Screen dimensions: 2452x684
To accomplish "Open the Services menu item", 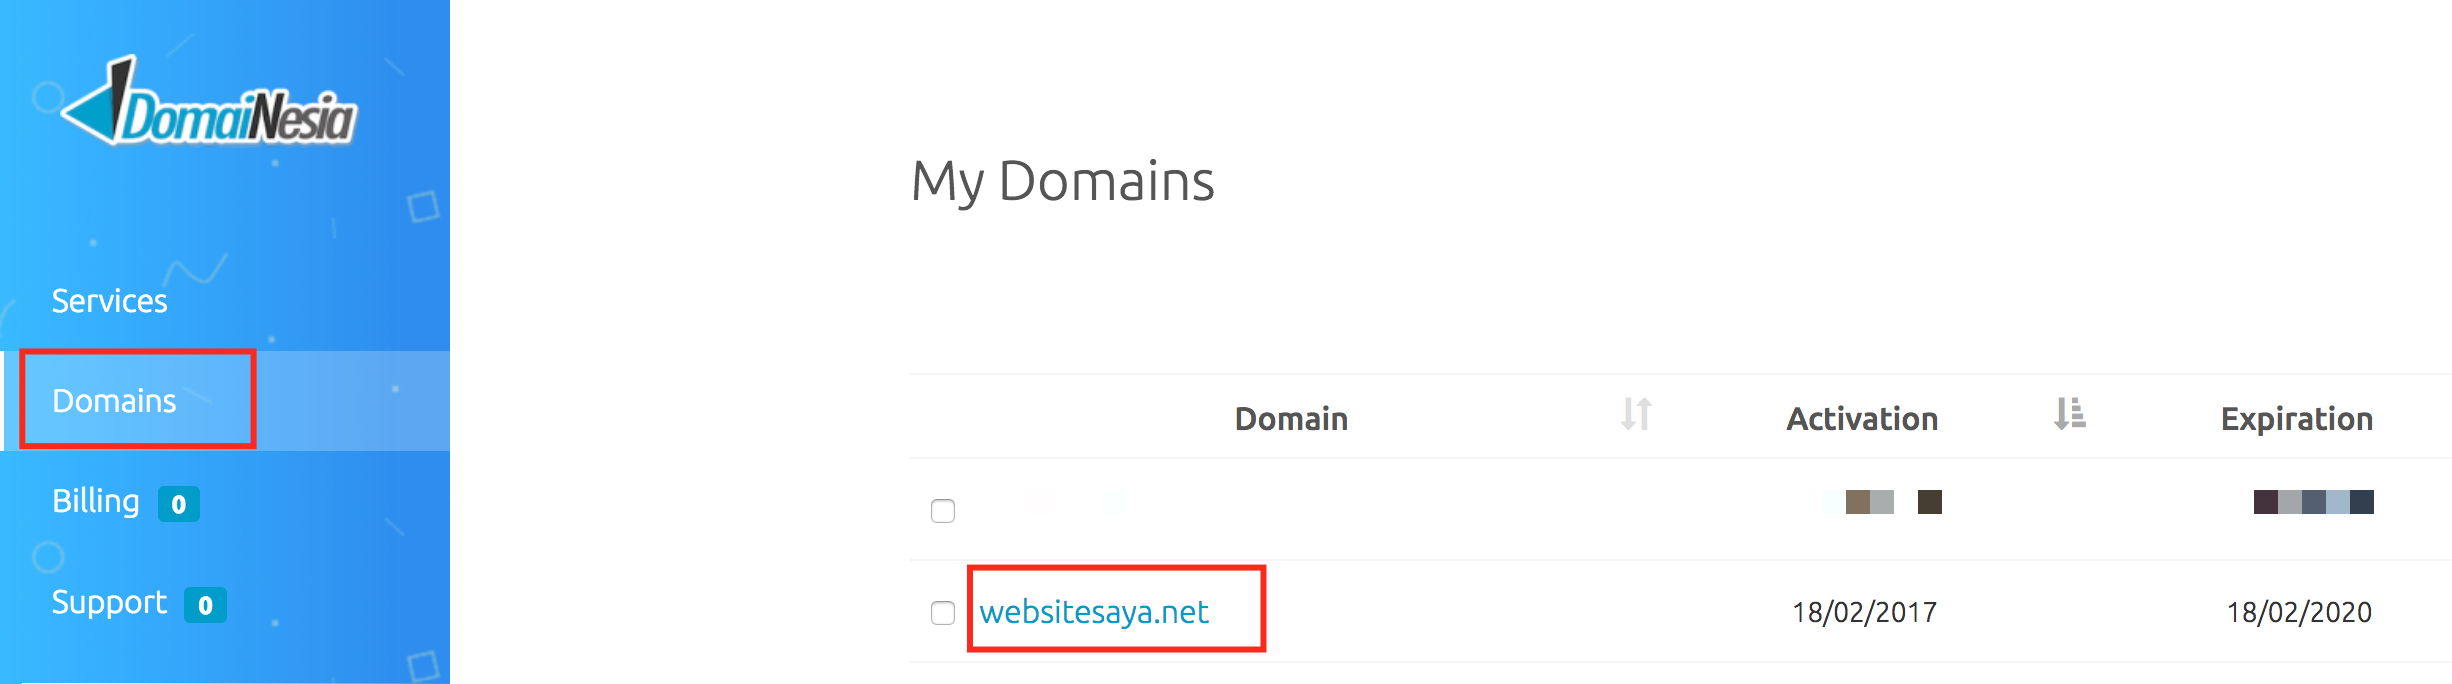I will [x=110, y=301].
